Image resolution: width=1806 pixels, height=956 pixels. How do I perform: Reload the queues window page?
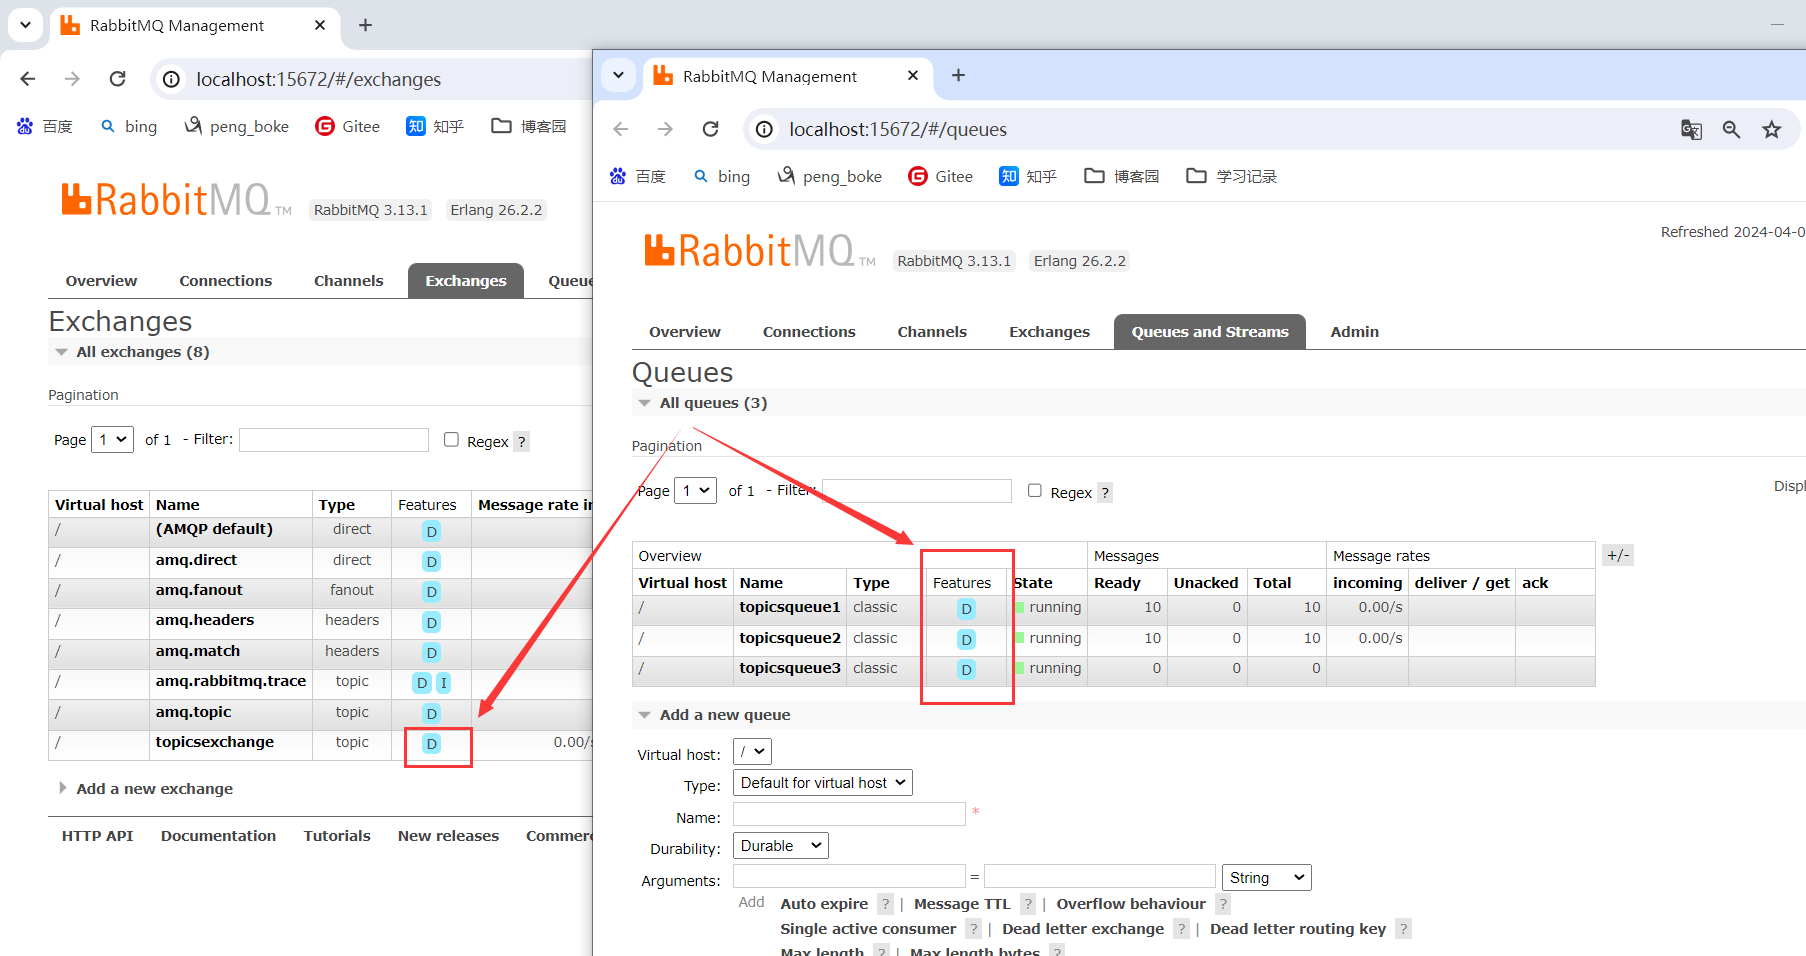(710, 129)
